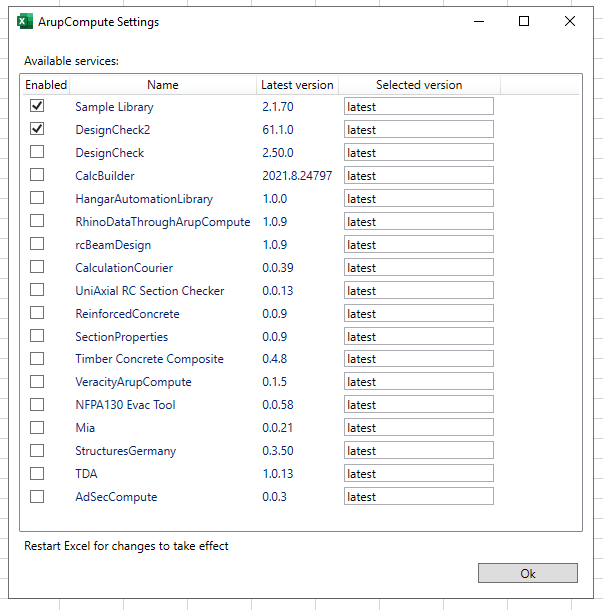Image resolution: width=603 pixels, height=610 pixels.
Task: Edit DesignCheck selected version field
Action: [419, 152]
